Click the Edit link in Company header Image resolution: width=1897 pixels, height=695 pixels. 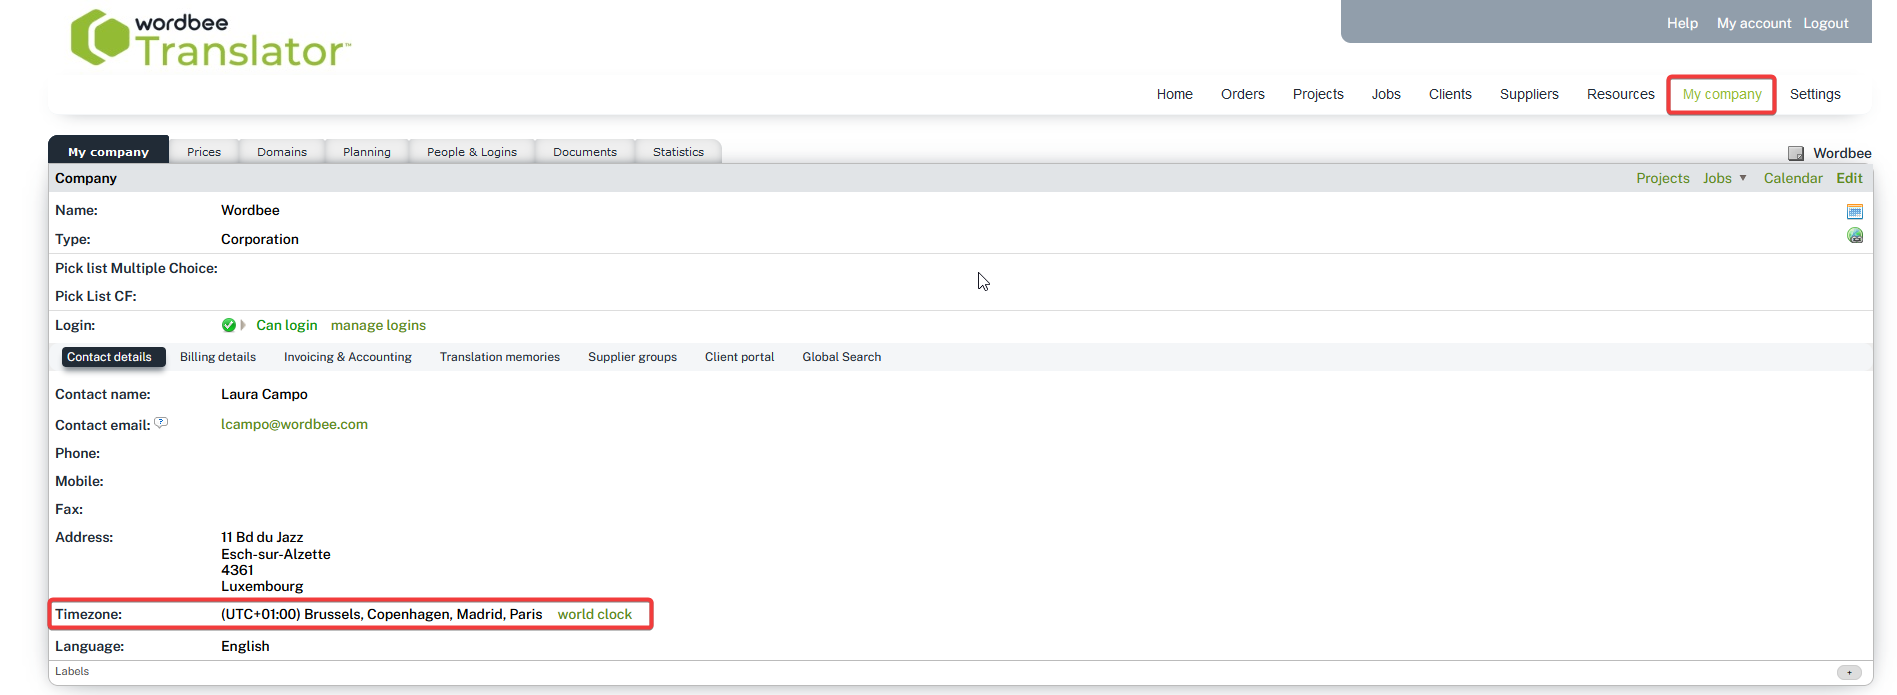pos(1849,178)
